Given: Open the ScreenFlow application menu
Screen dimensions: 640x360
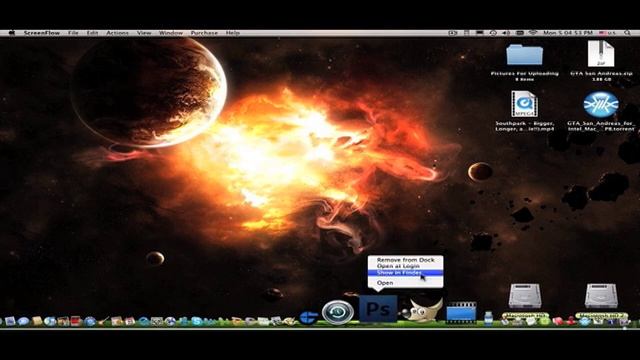Looking at the screenshot, I should (42, 33).
